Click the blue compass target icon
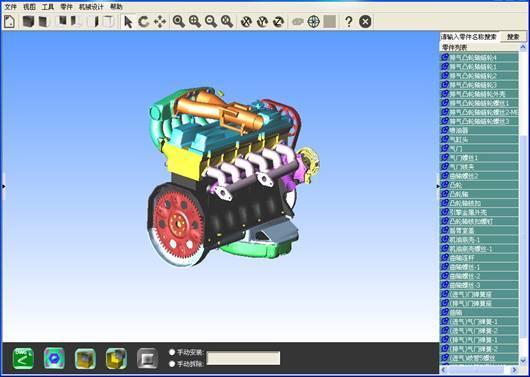530x377 pixels. click(314, 22)
